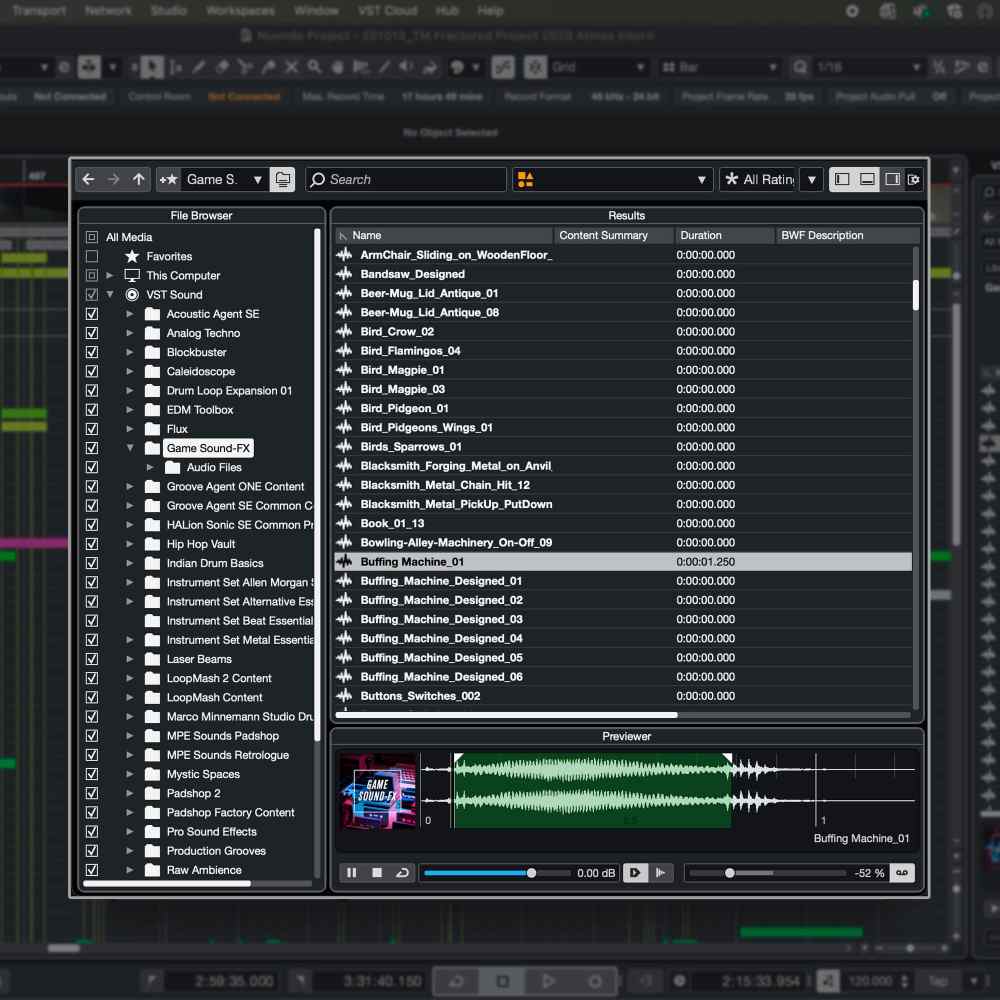The image size is (1000, 1000).
Task: Click the Game Sound-FX artwork thumbnail
Action: click(x=377, y=791)
